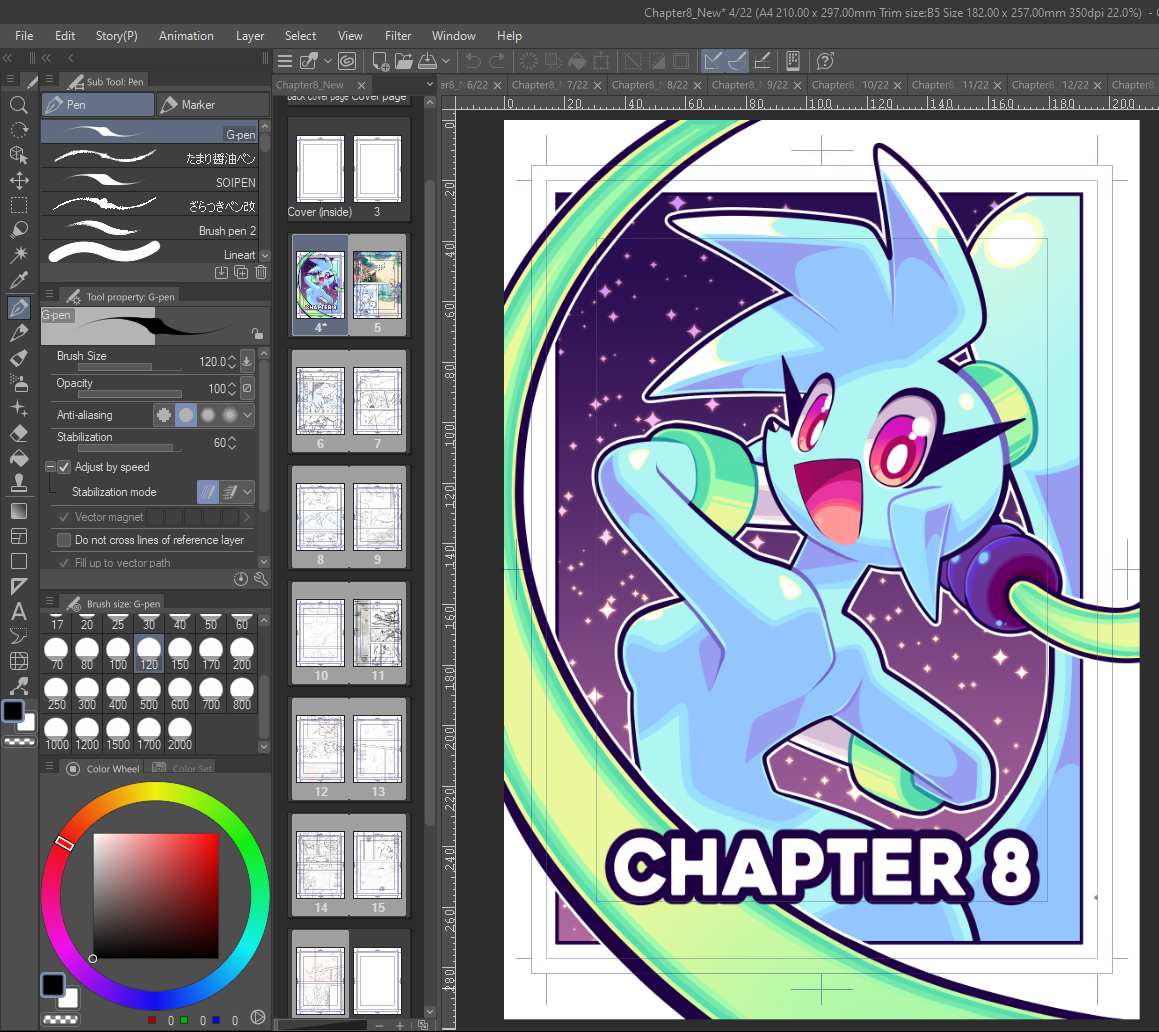The image size is (1159, 1032).
Task: Toggle the Adjust by speed checkbox
Action: pyautogui.click(x=64, y=466)
